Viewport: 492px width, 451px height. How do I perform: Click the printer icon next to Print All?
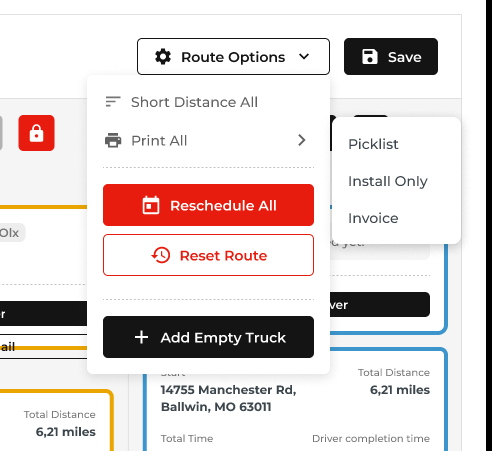113,140
